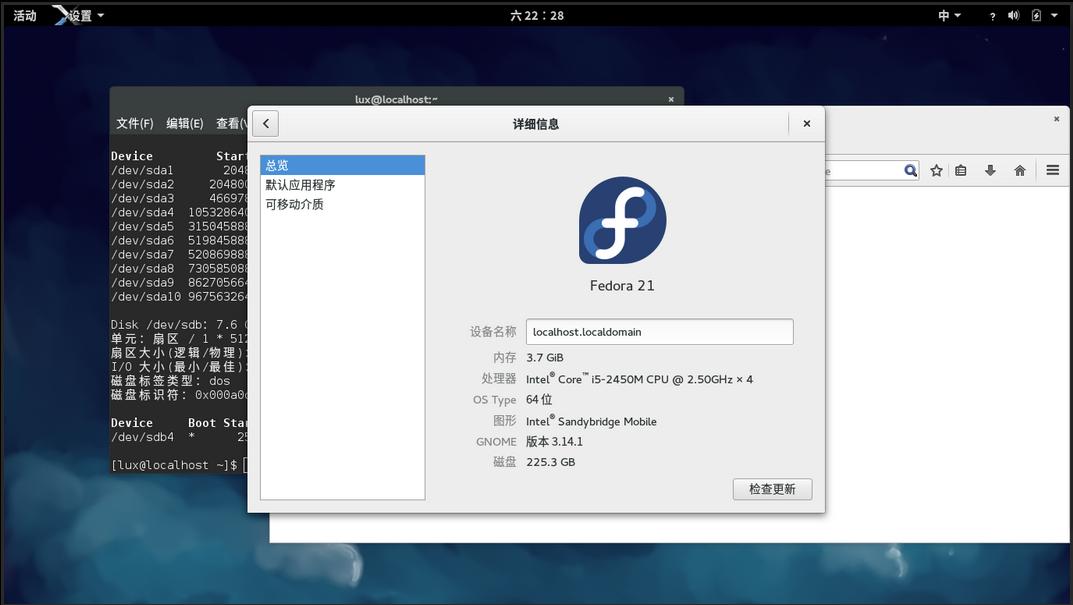Click disk value 225.3 GB

pyautogui.click(x=550, y=462)
